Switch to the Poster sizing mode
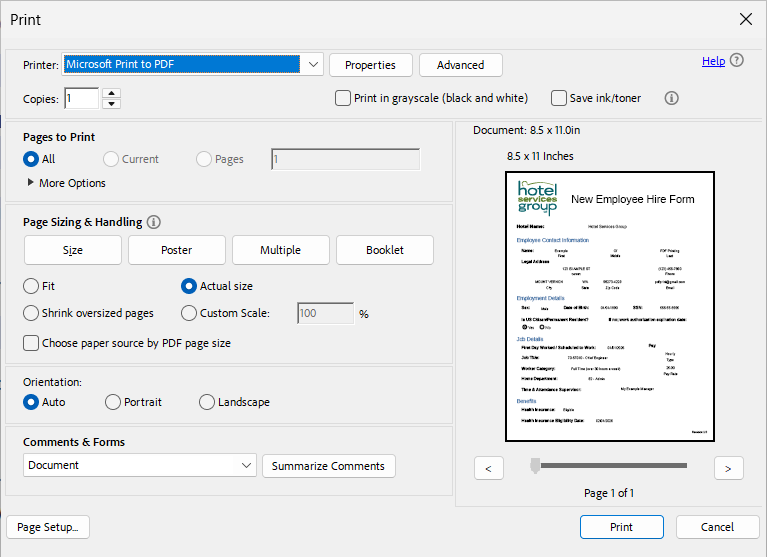The height and width of the screenshot is (557, 767). tap(177, 250)
